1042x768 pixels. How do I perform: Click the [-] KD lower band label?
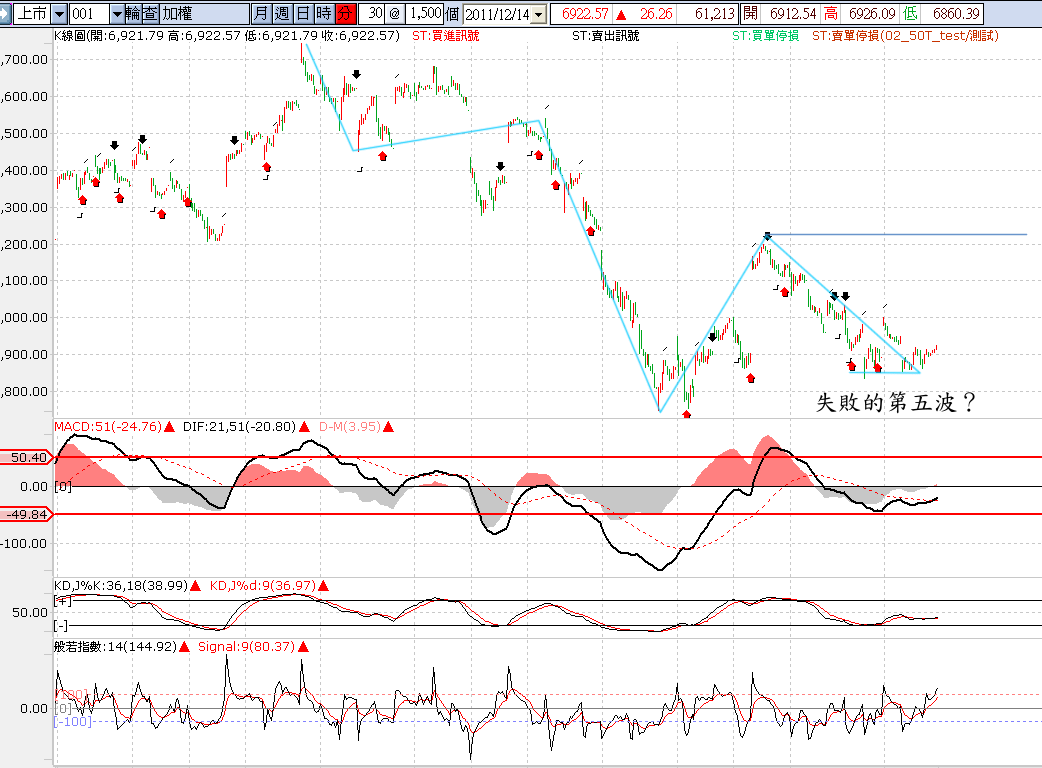61,626
